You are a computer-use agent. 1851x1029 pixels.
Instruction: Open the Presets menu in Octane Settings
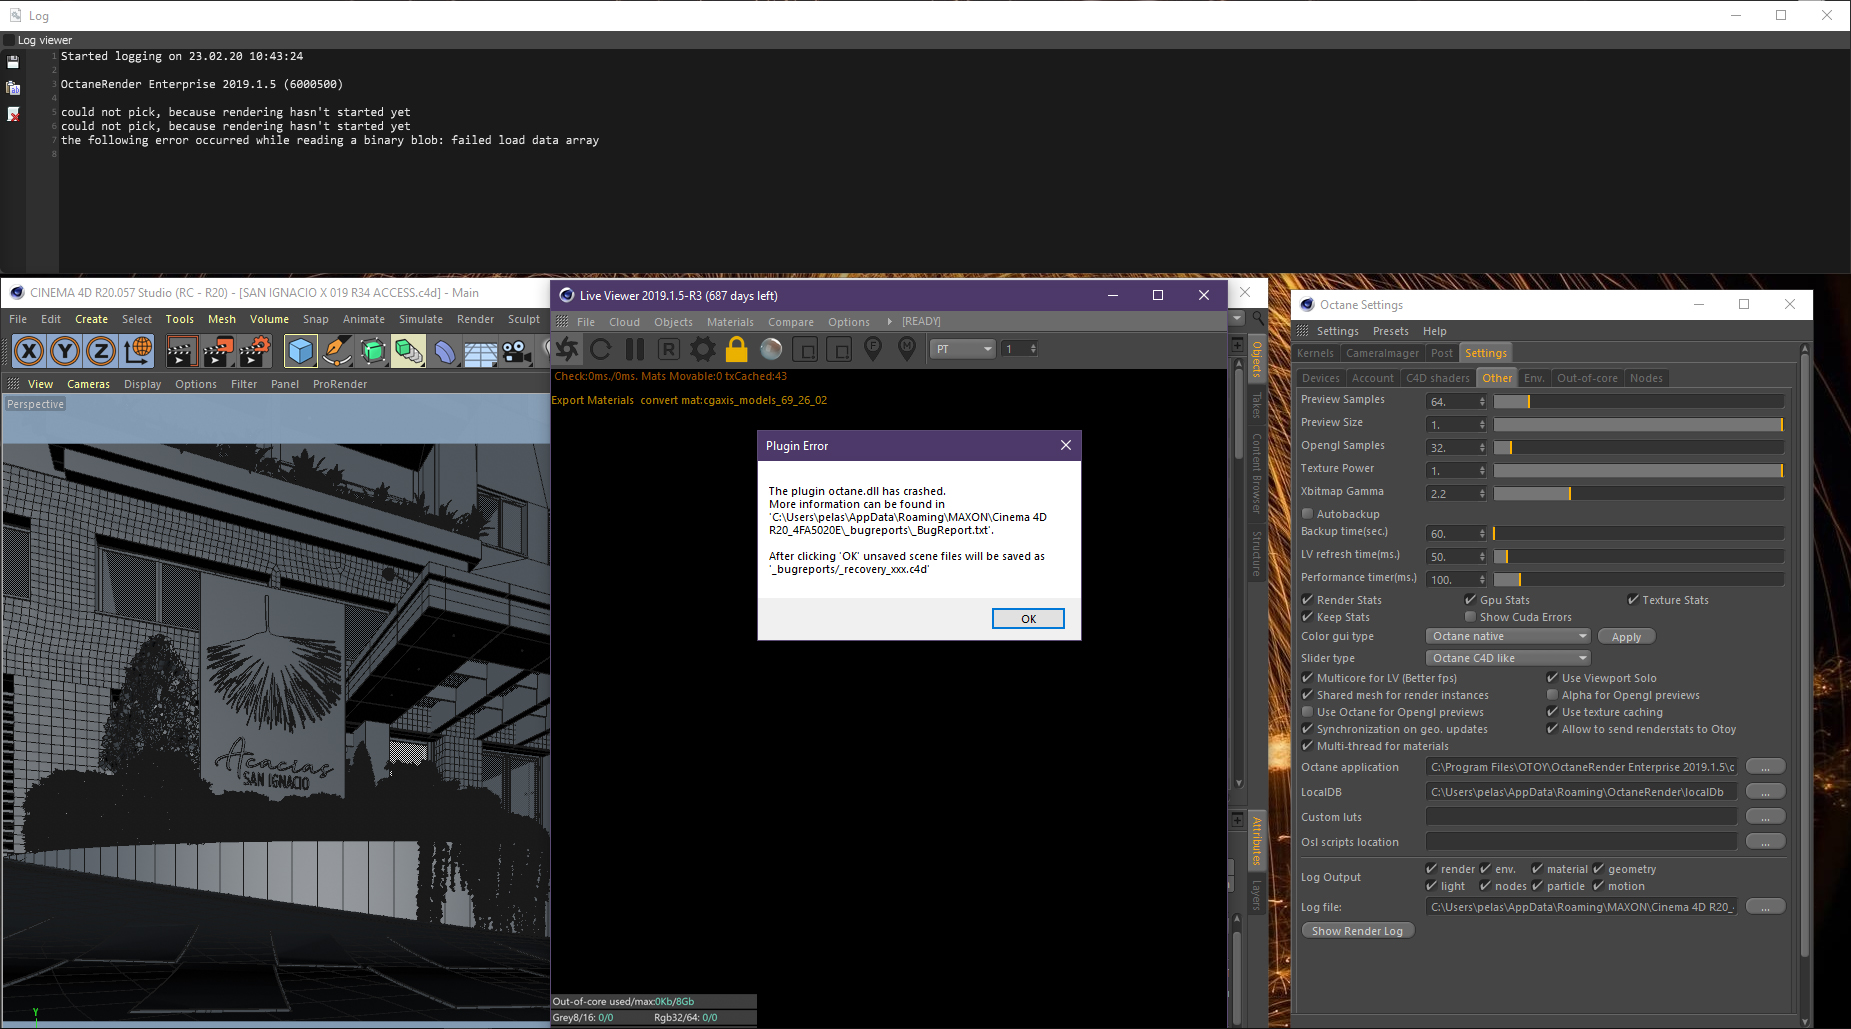[x=1390, y=331]
